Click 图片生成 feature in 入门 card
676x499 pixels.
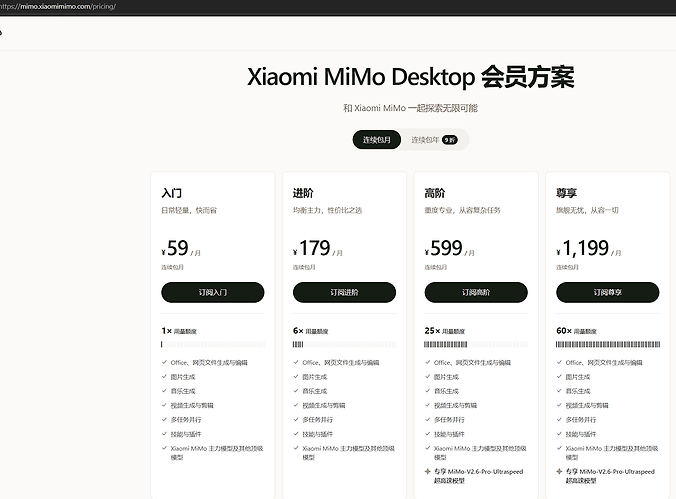183,377
